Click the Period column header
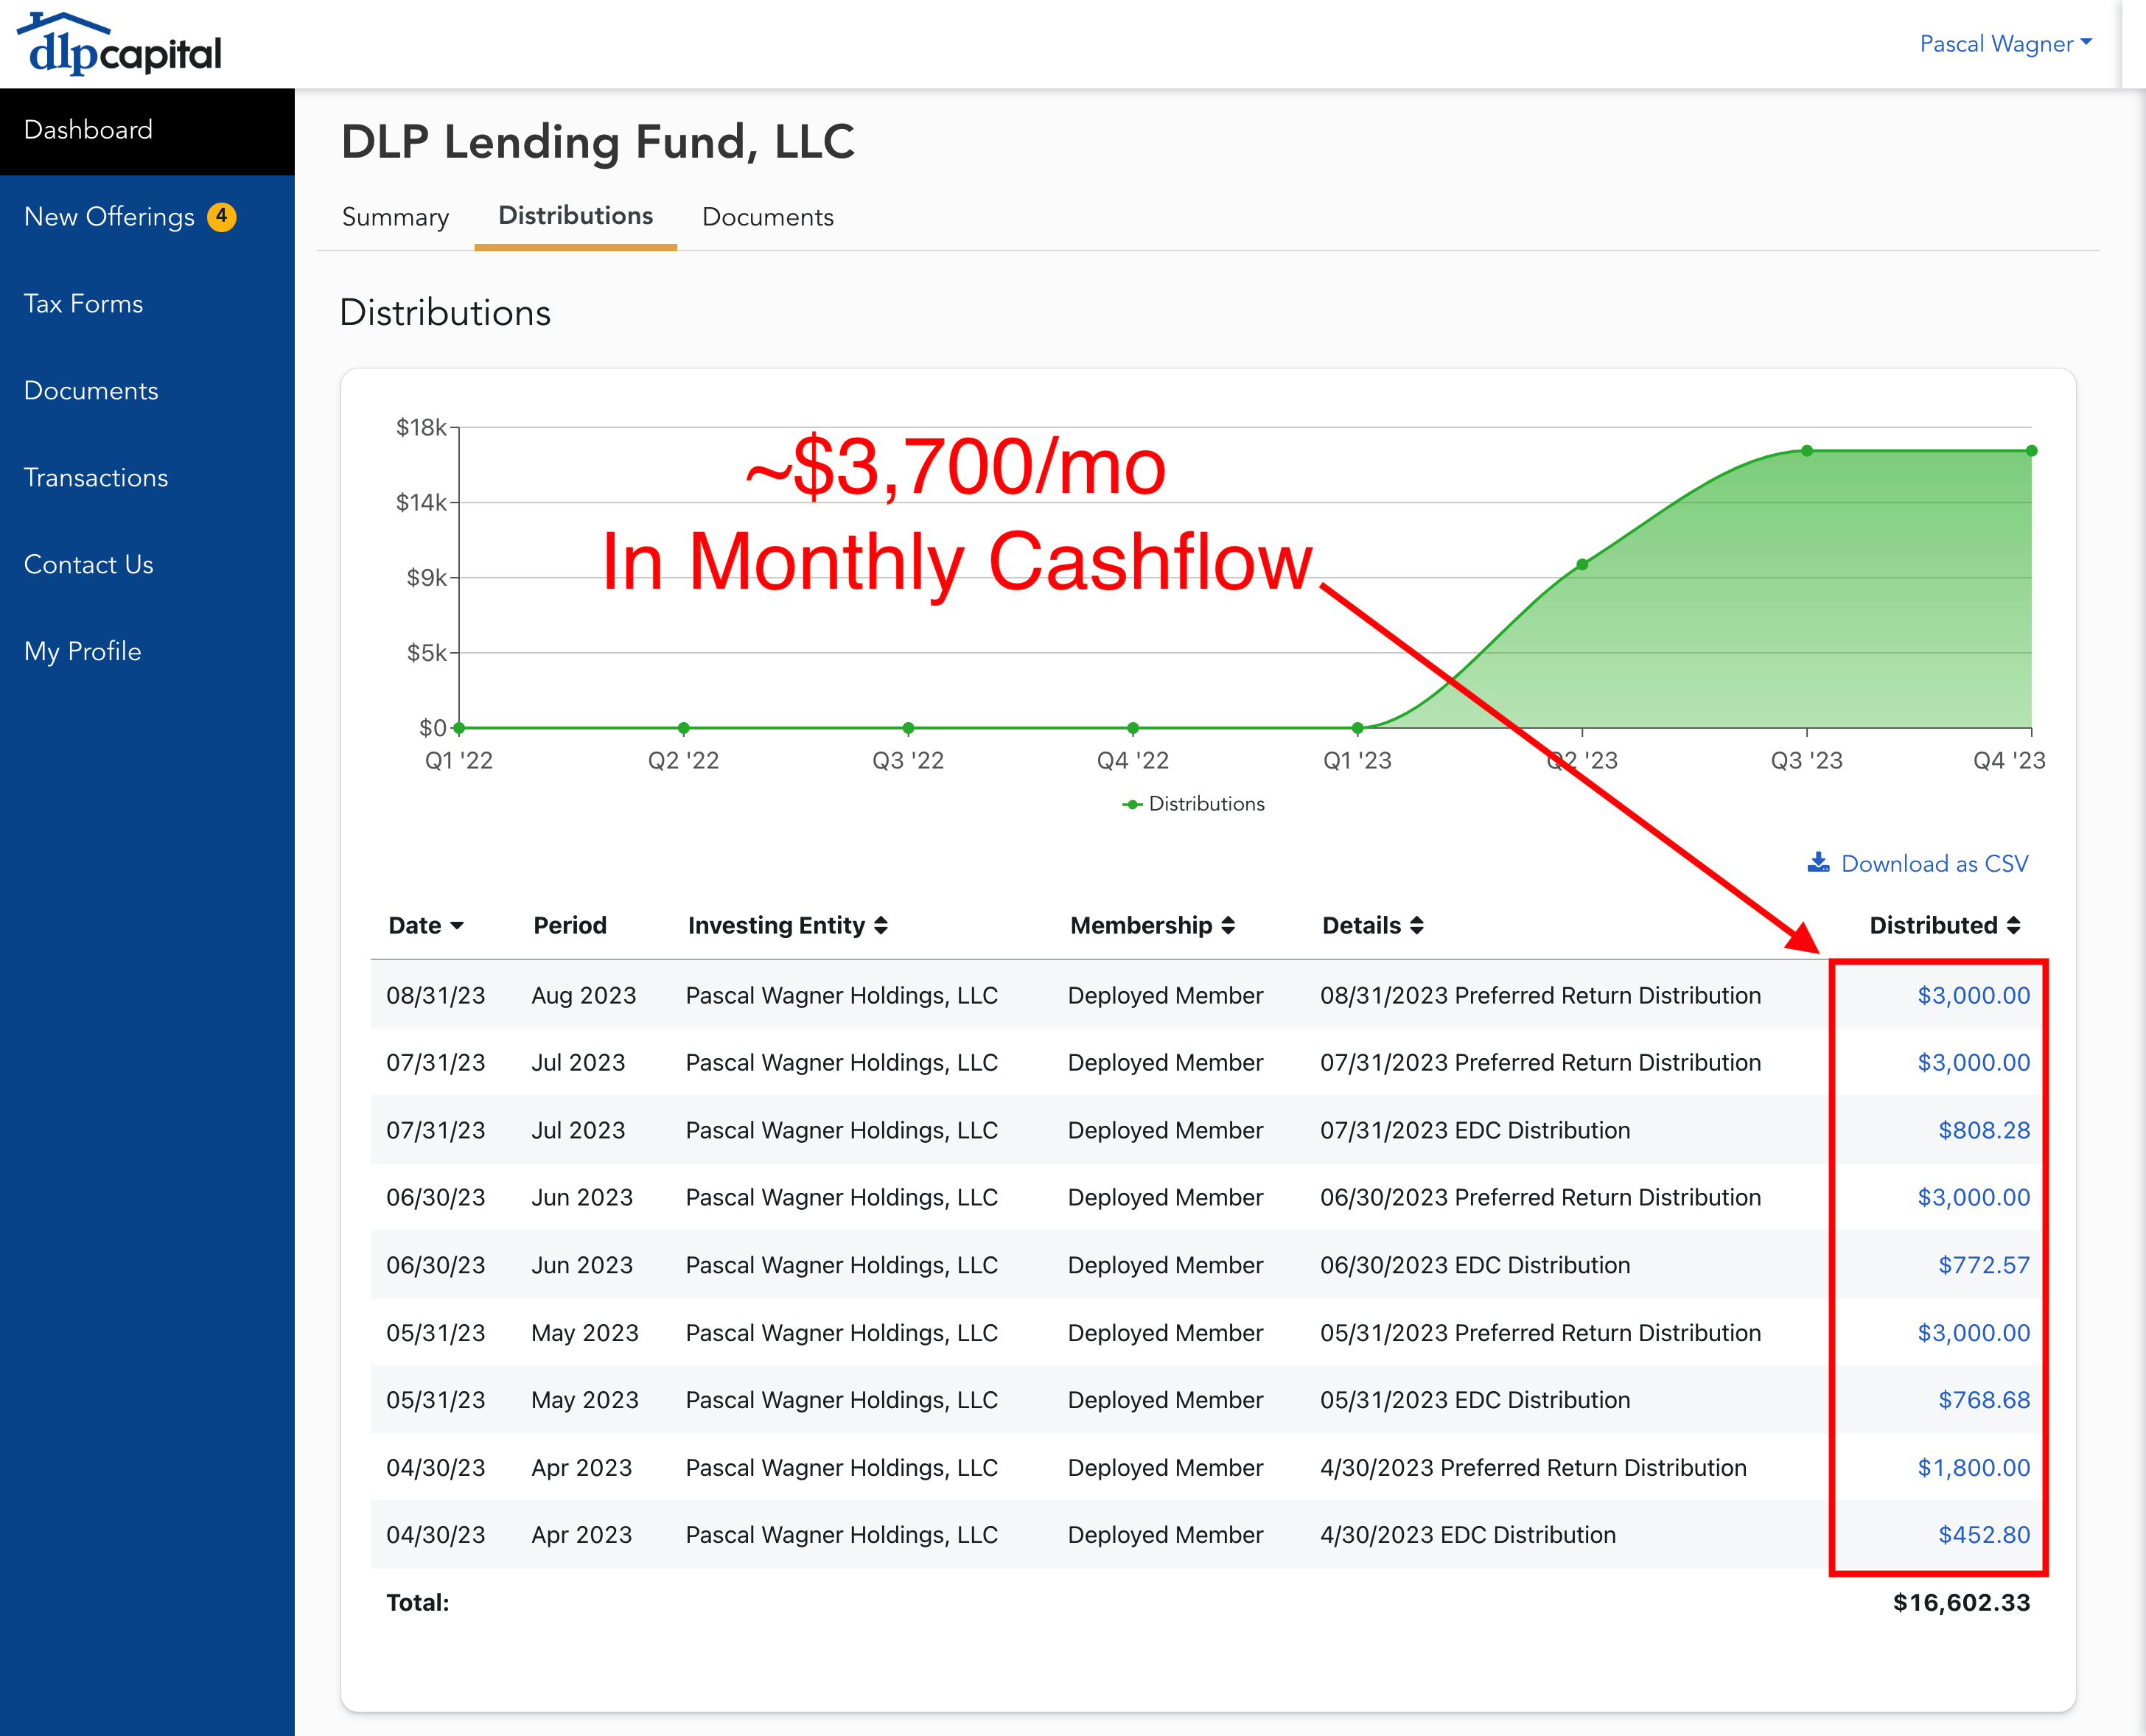2146x1736 pixels. [x=570, y=926]
